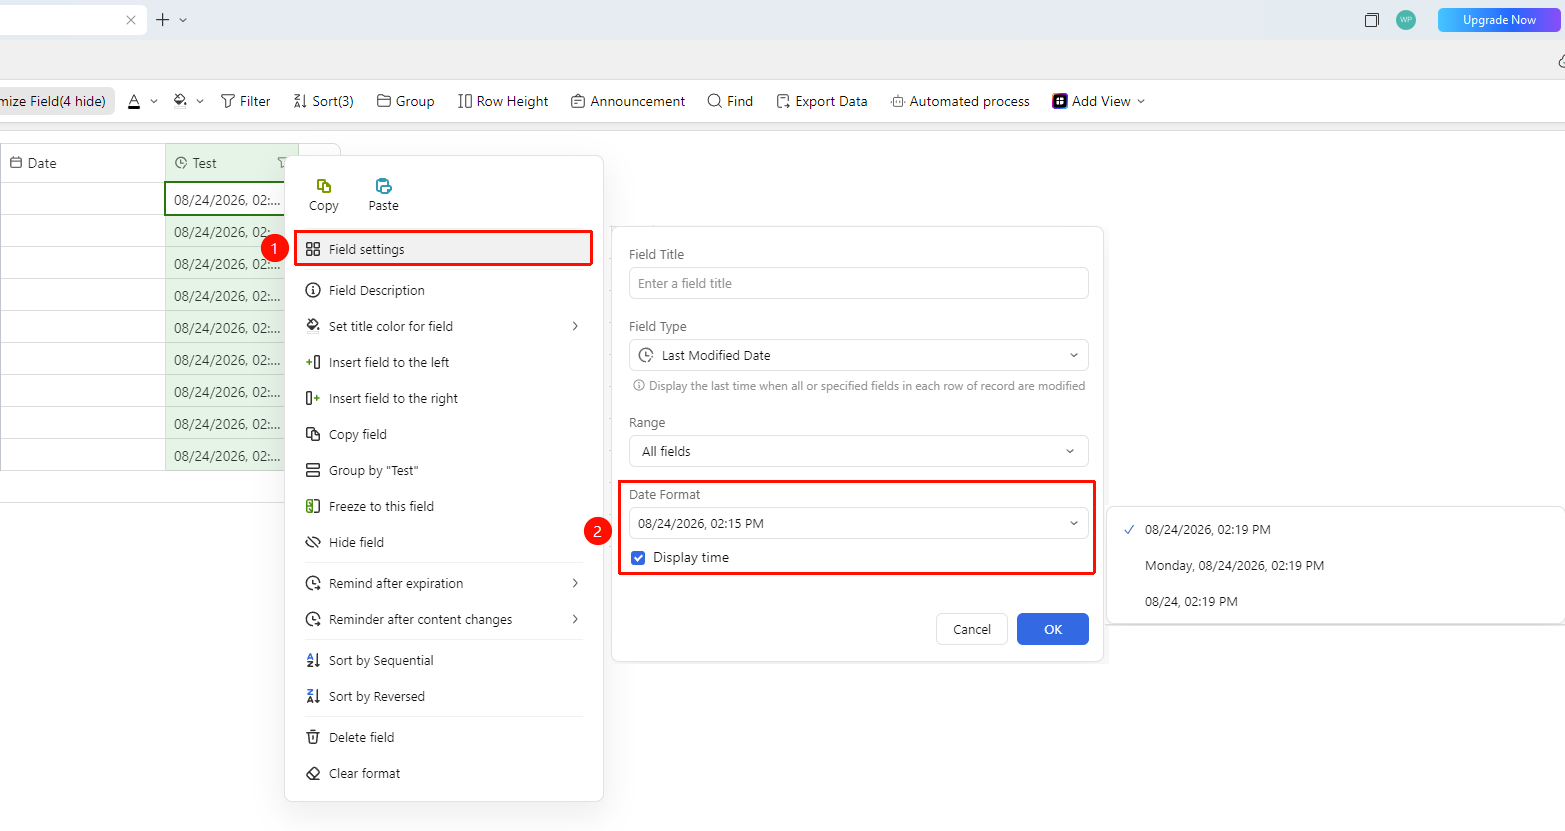This screenshot has width=1565, height=831.
Task: Open the Field Type dropdown
Action: click(859, 355)
